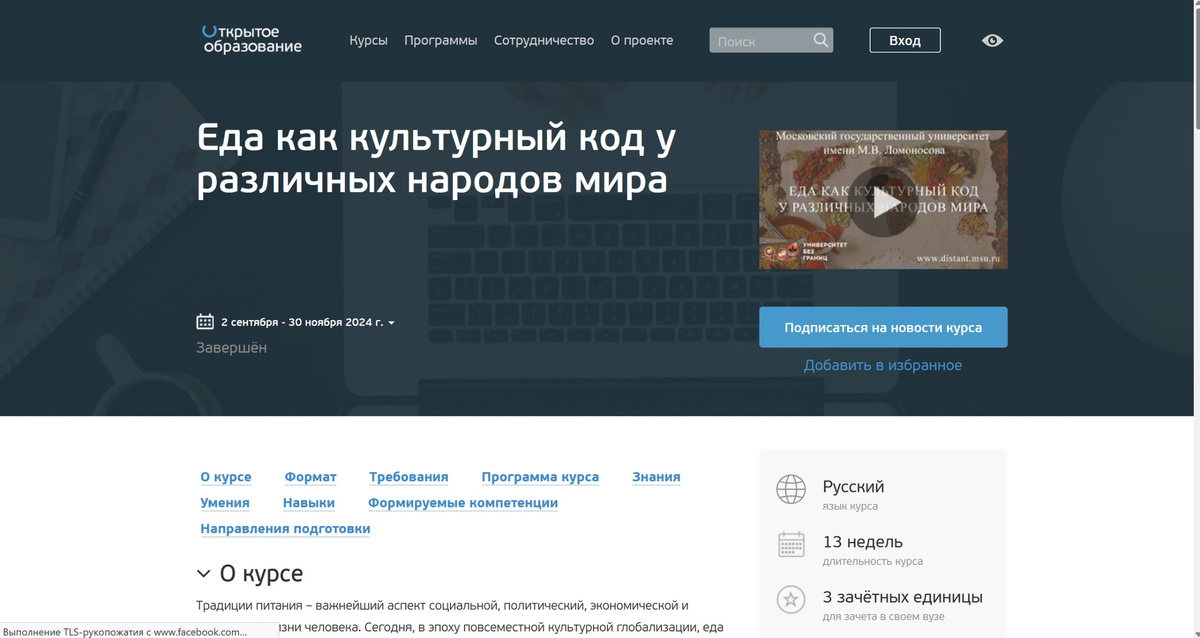Open the Формируемые компетенции link

463,503
